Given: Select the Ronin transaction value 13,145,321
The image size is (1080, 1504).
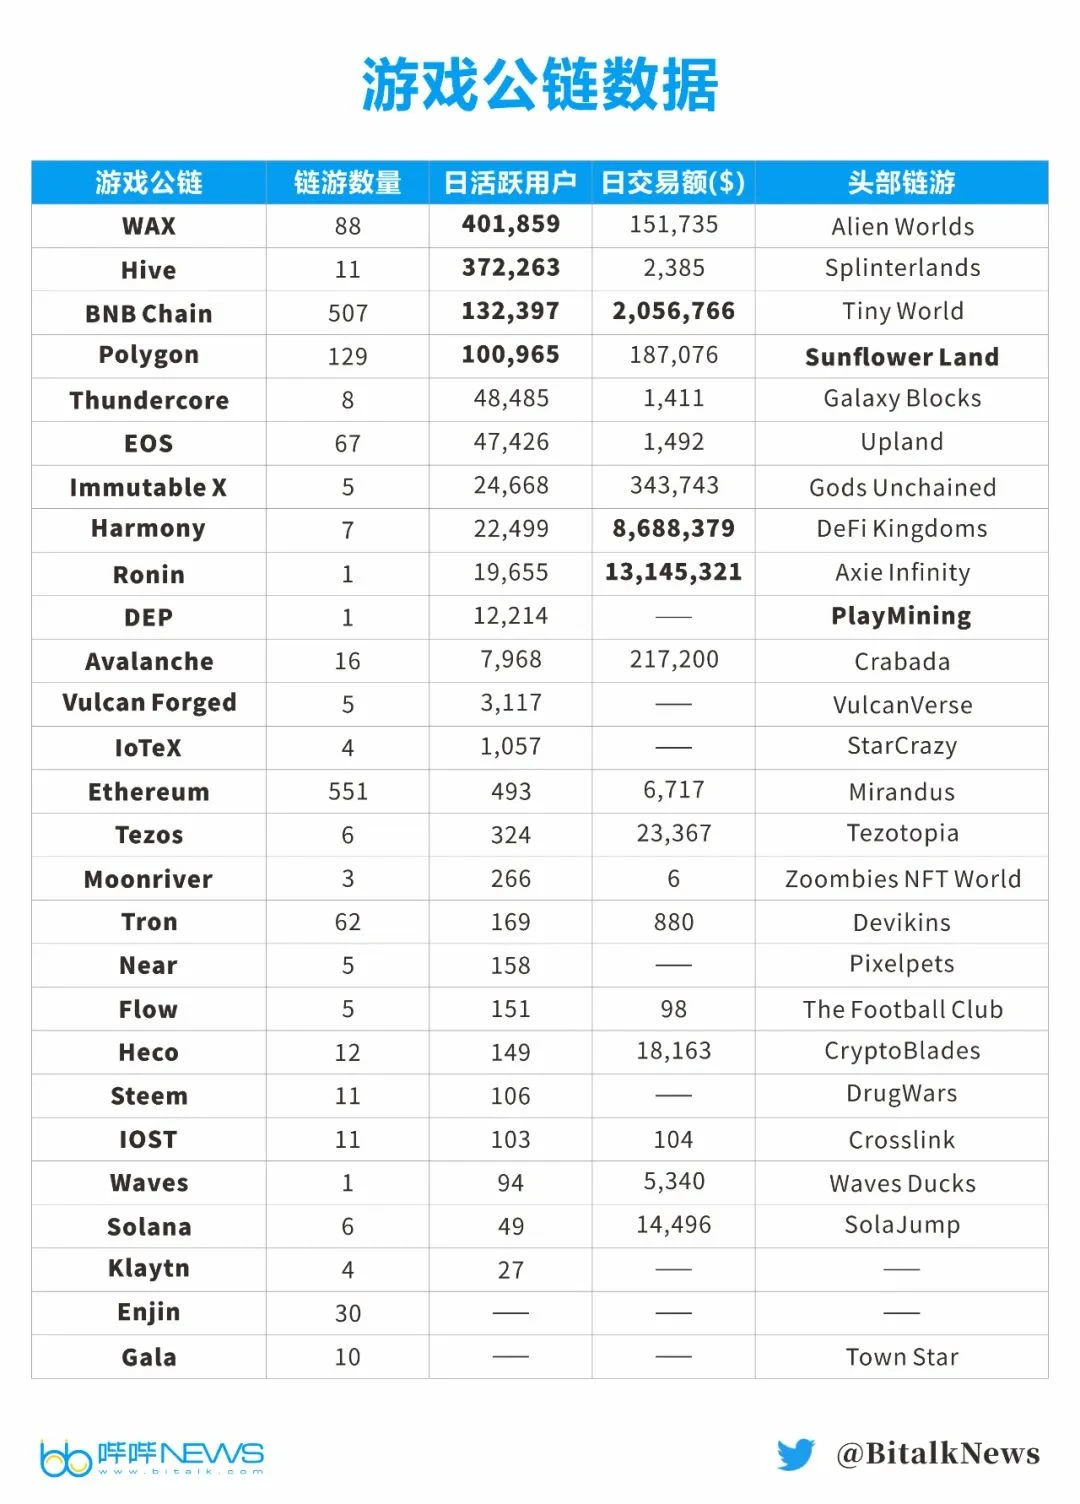Looking at the screenshot, I should click(x=673, y=572).
